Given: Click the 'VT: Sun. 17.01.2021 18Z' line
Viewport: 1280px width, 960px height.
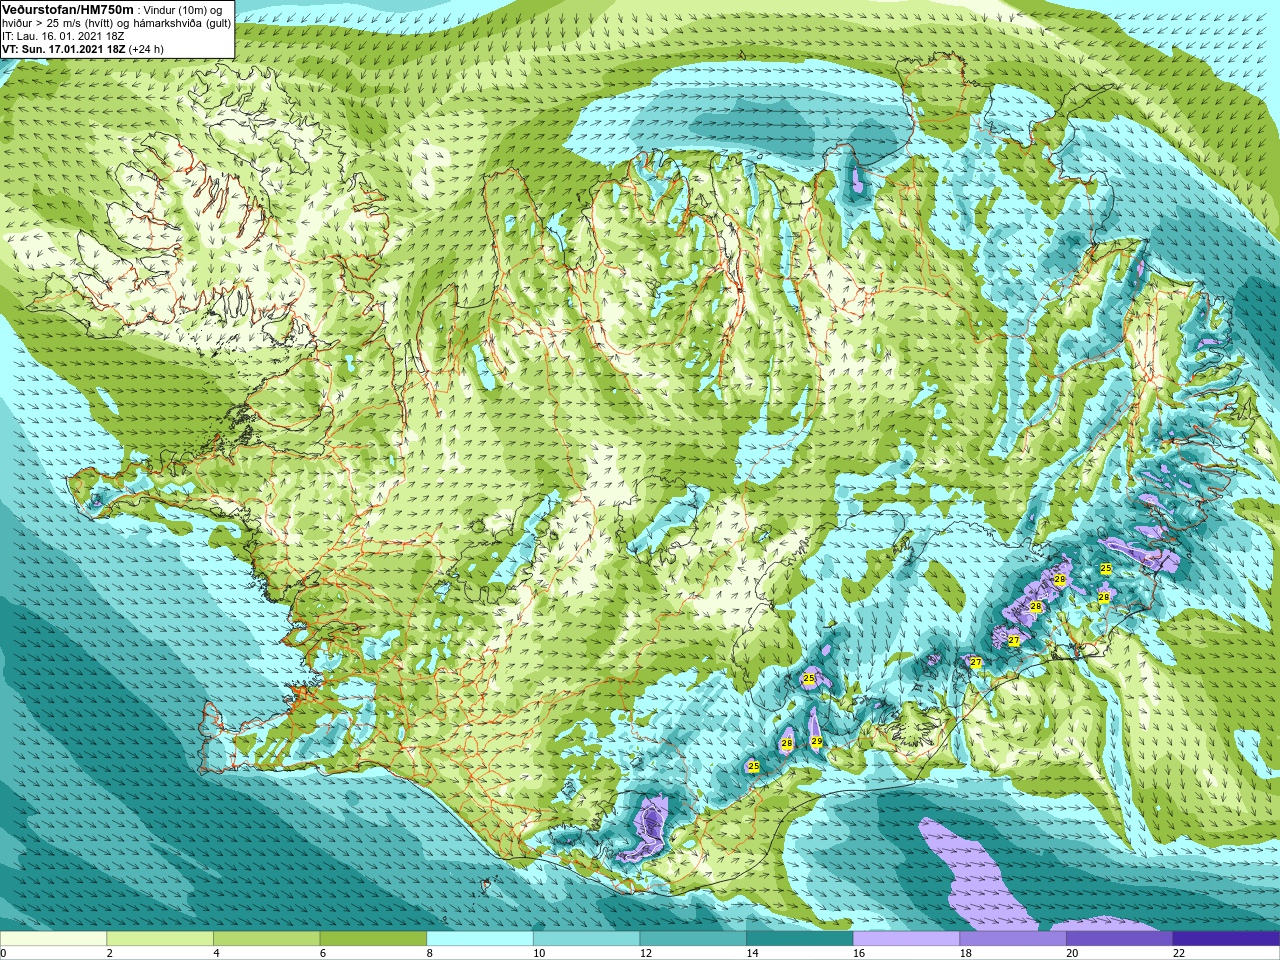Looking at the screenshot, I should tap(63, 49).
